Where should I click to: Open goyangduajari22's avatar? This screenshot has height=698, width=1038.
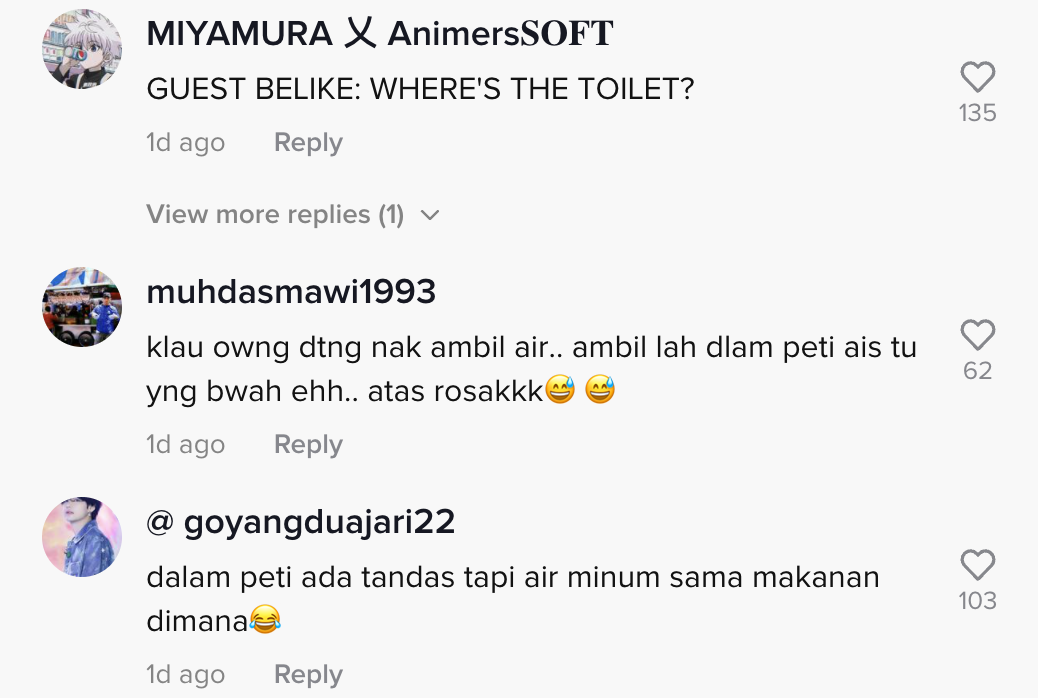pos(82,536)
